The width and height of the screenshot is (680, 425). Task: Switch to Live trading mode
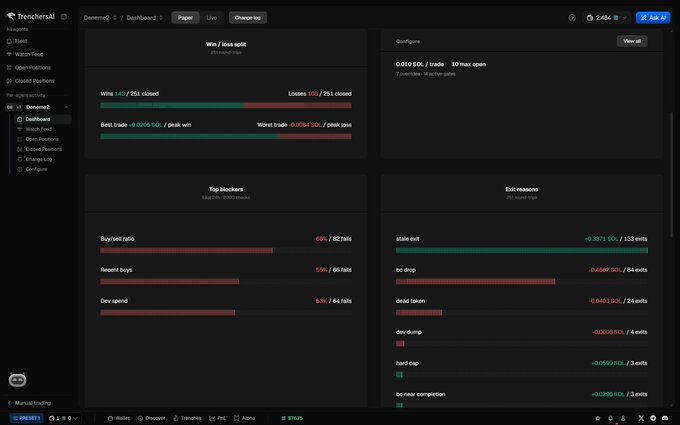[212, 18]
